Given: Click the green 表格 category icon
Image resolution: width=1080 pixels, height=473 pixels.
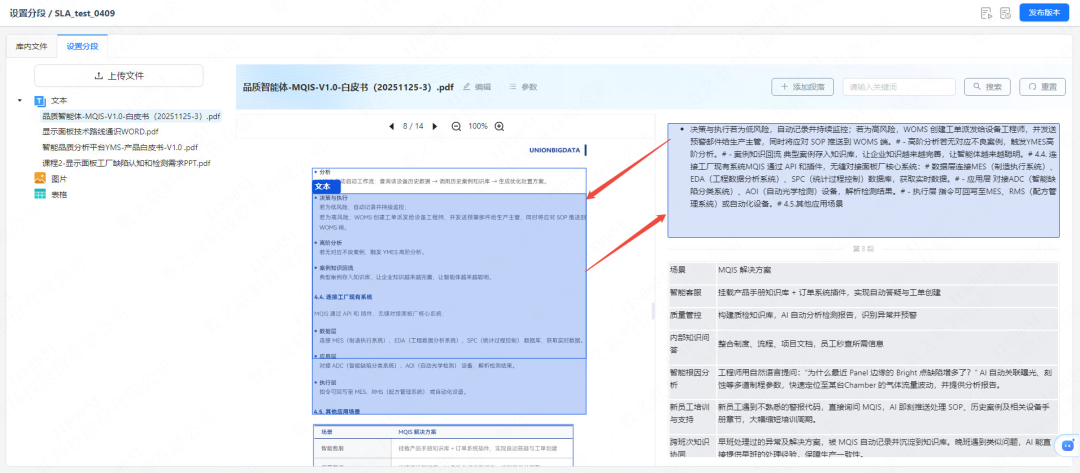Looking at the screenshot, I should click(x=40, y=194).
